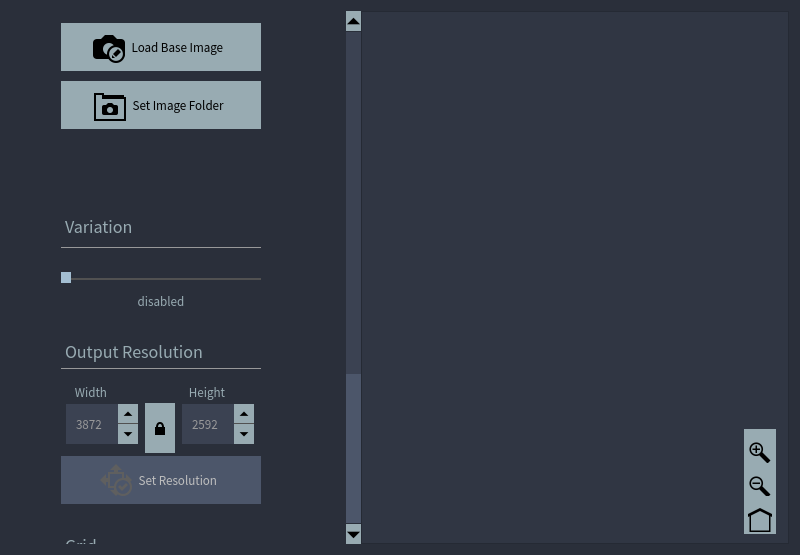Increase Width with the up arrow
800x555 pixels.
[128, 414]
